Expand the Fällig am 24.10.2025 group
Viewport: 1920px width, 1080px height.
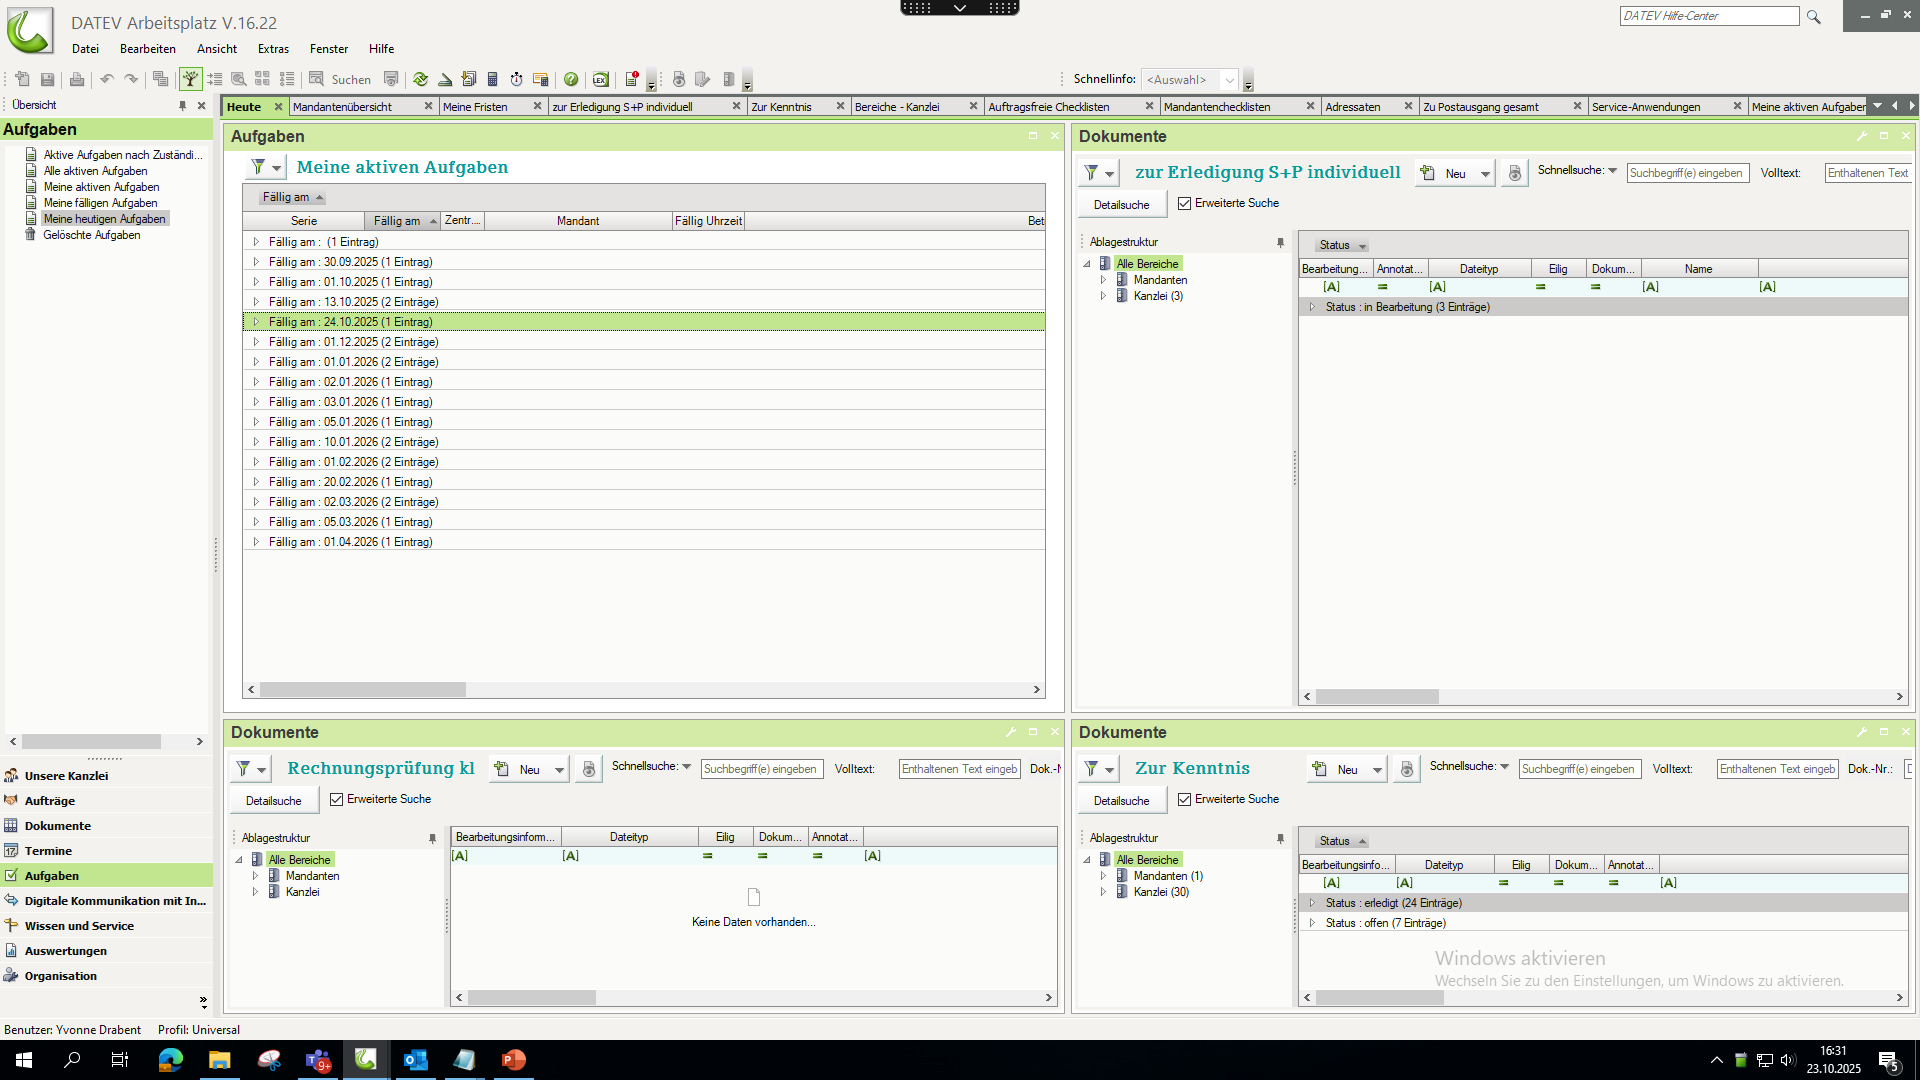click(x=256, y=322)
